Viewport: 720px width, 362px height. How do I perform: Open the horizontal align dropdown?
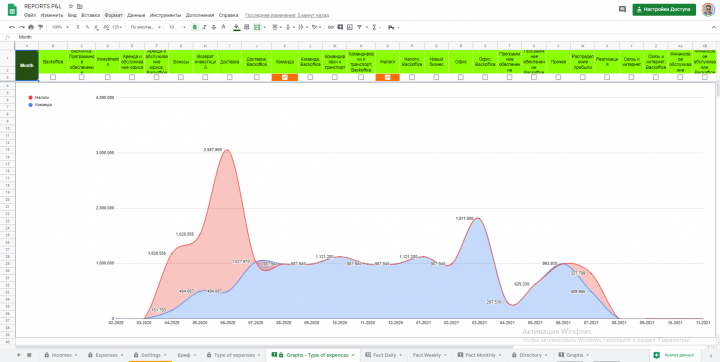tap(278, 28)
